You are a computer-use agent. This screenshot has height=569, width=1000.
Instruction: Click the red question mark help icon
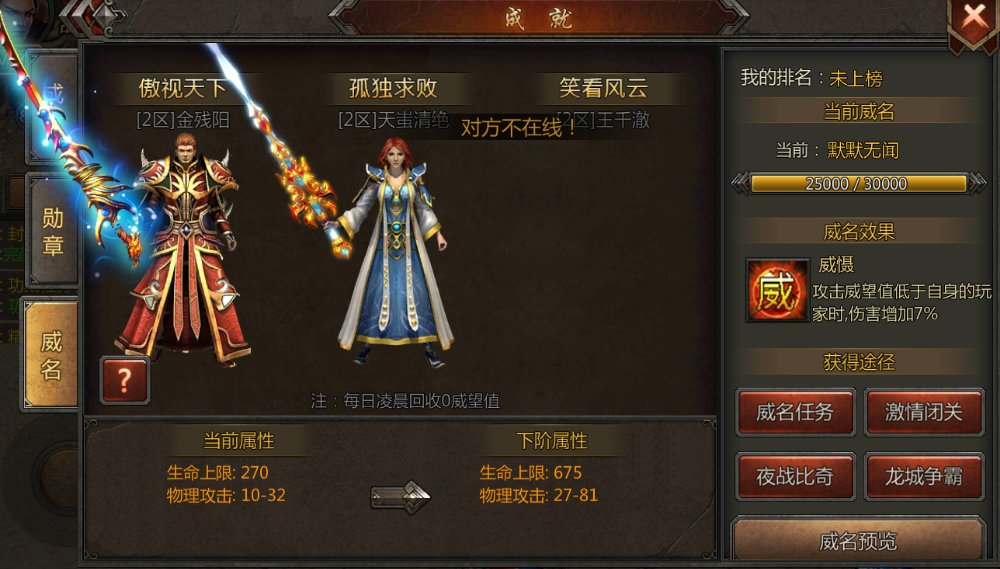[x=124, y=380]
